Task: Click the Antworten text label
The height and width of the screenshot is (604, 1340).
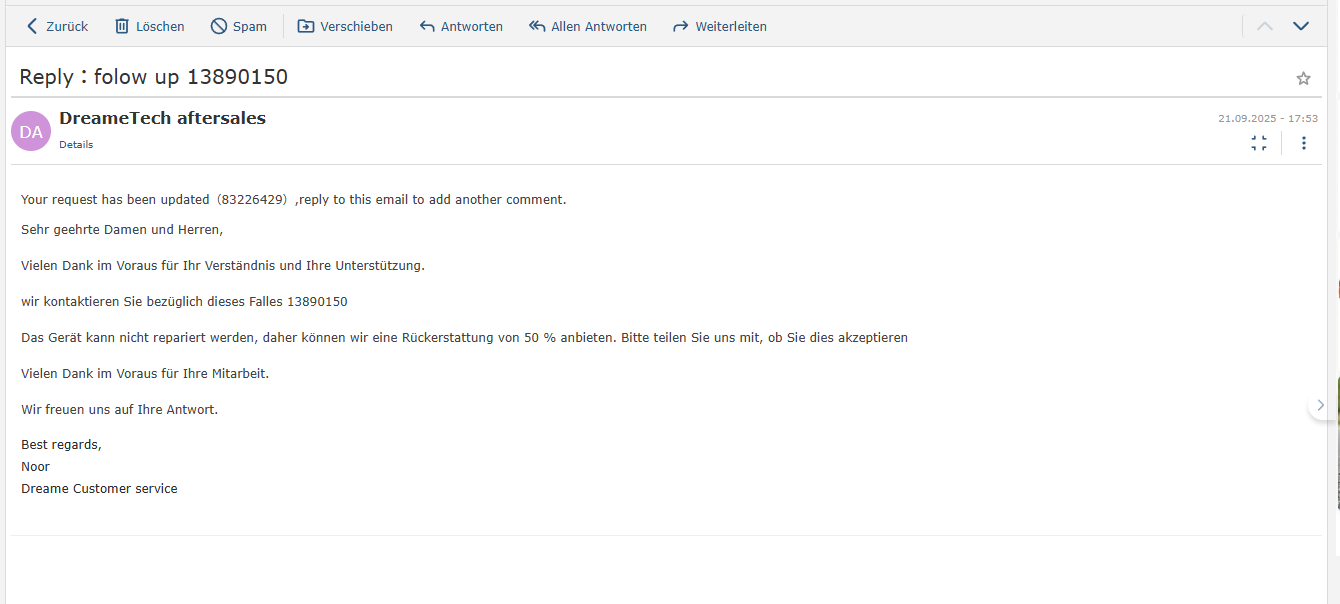Action: 472,27
